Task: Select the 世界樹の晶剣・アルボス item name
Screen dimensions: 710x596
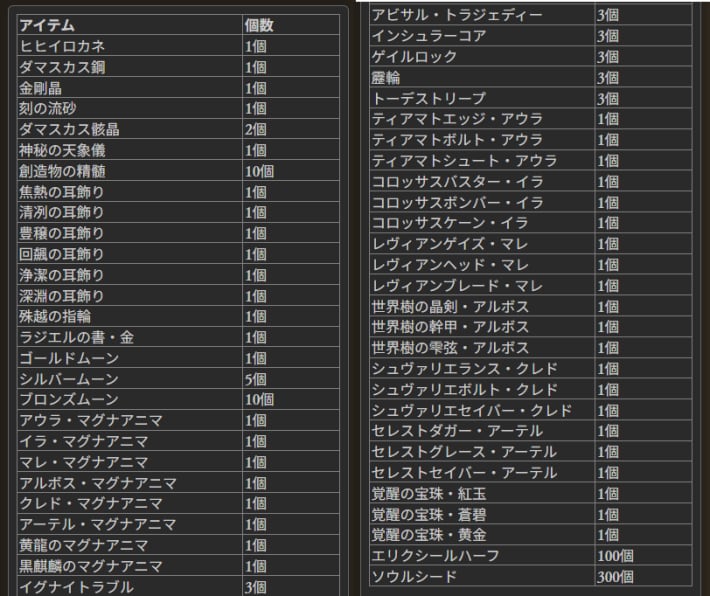Action: [450, 307]
